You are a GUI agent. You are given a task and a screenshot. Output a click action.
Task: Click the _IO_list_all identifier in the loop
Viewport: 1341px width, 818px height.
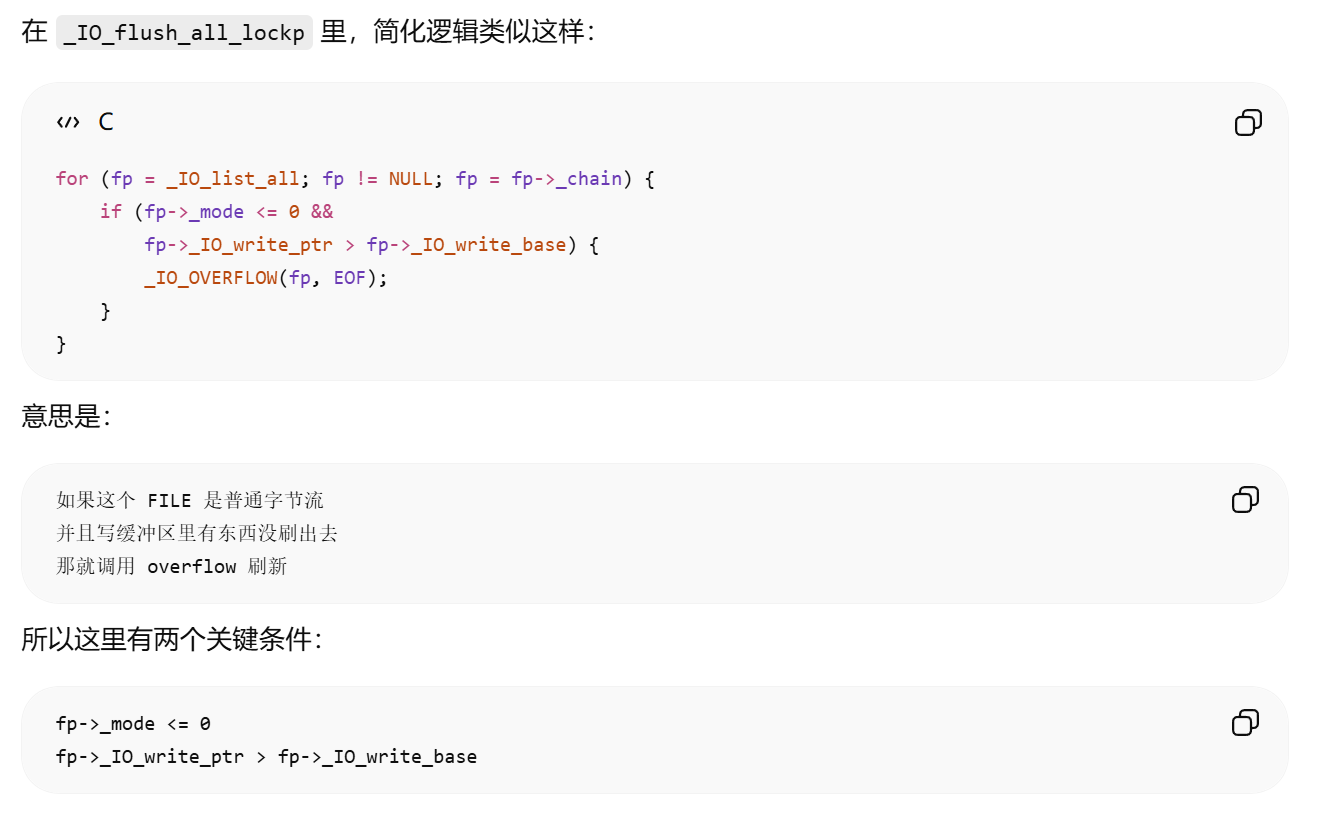pos(232,179)
